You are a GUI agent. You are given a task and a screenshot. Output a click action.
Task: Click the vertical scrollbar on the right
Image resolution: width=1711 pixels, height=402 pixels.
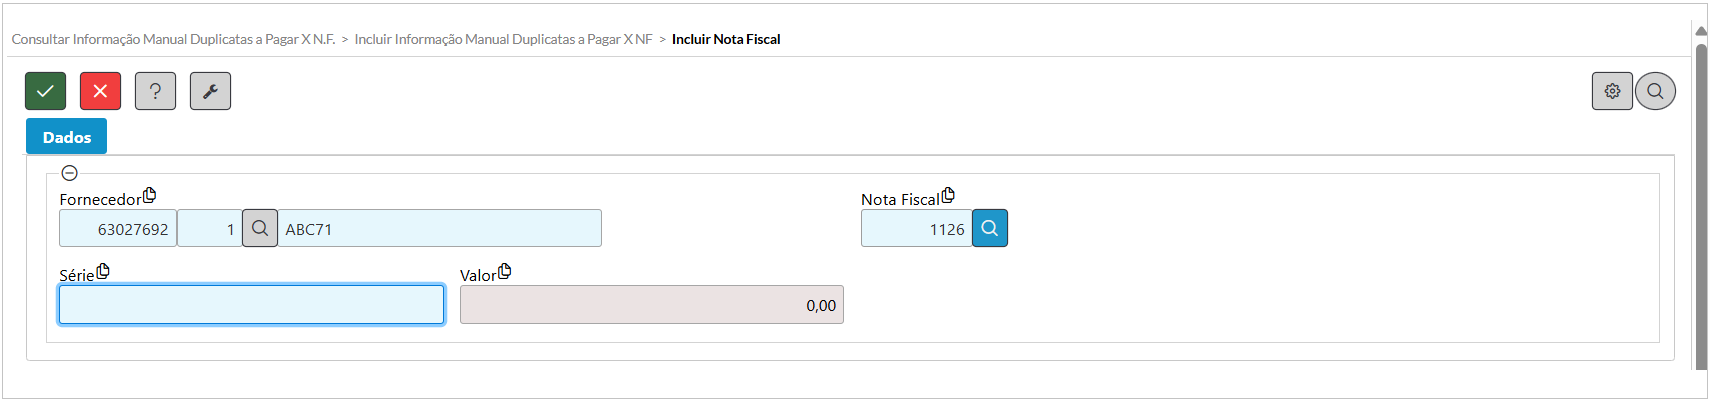pyautogui.click(x=1700, y=200)
